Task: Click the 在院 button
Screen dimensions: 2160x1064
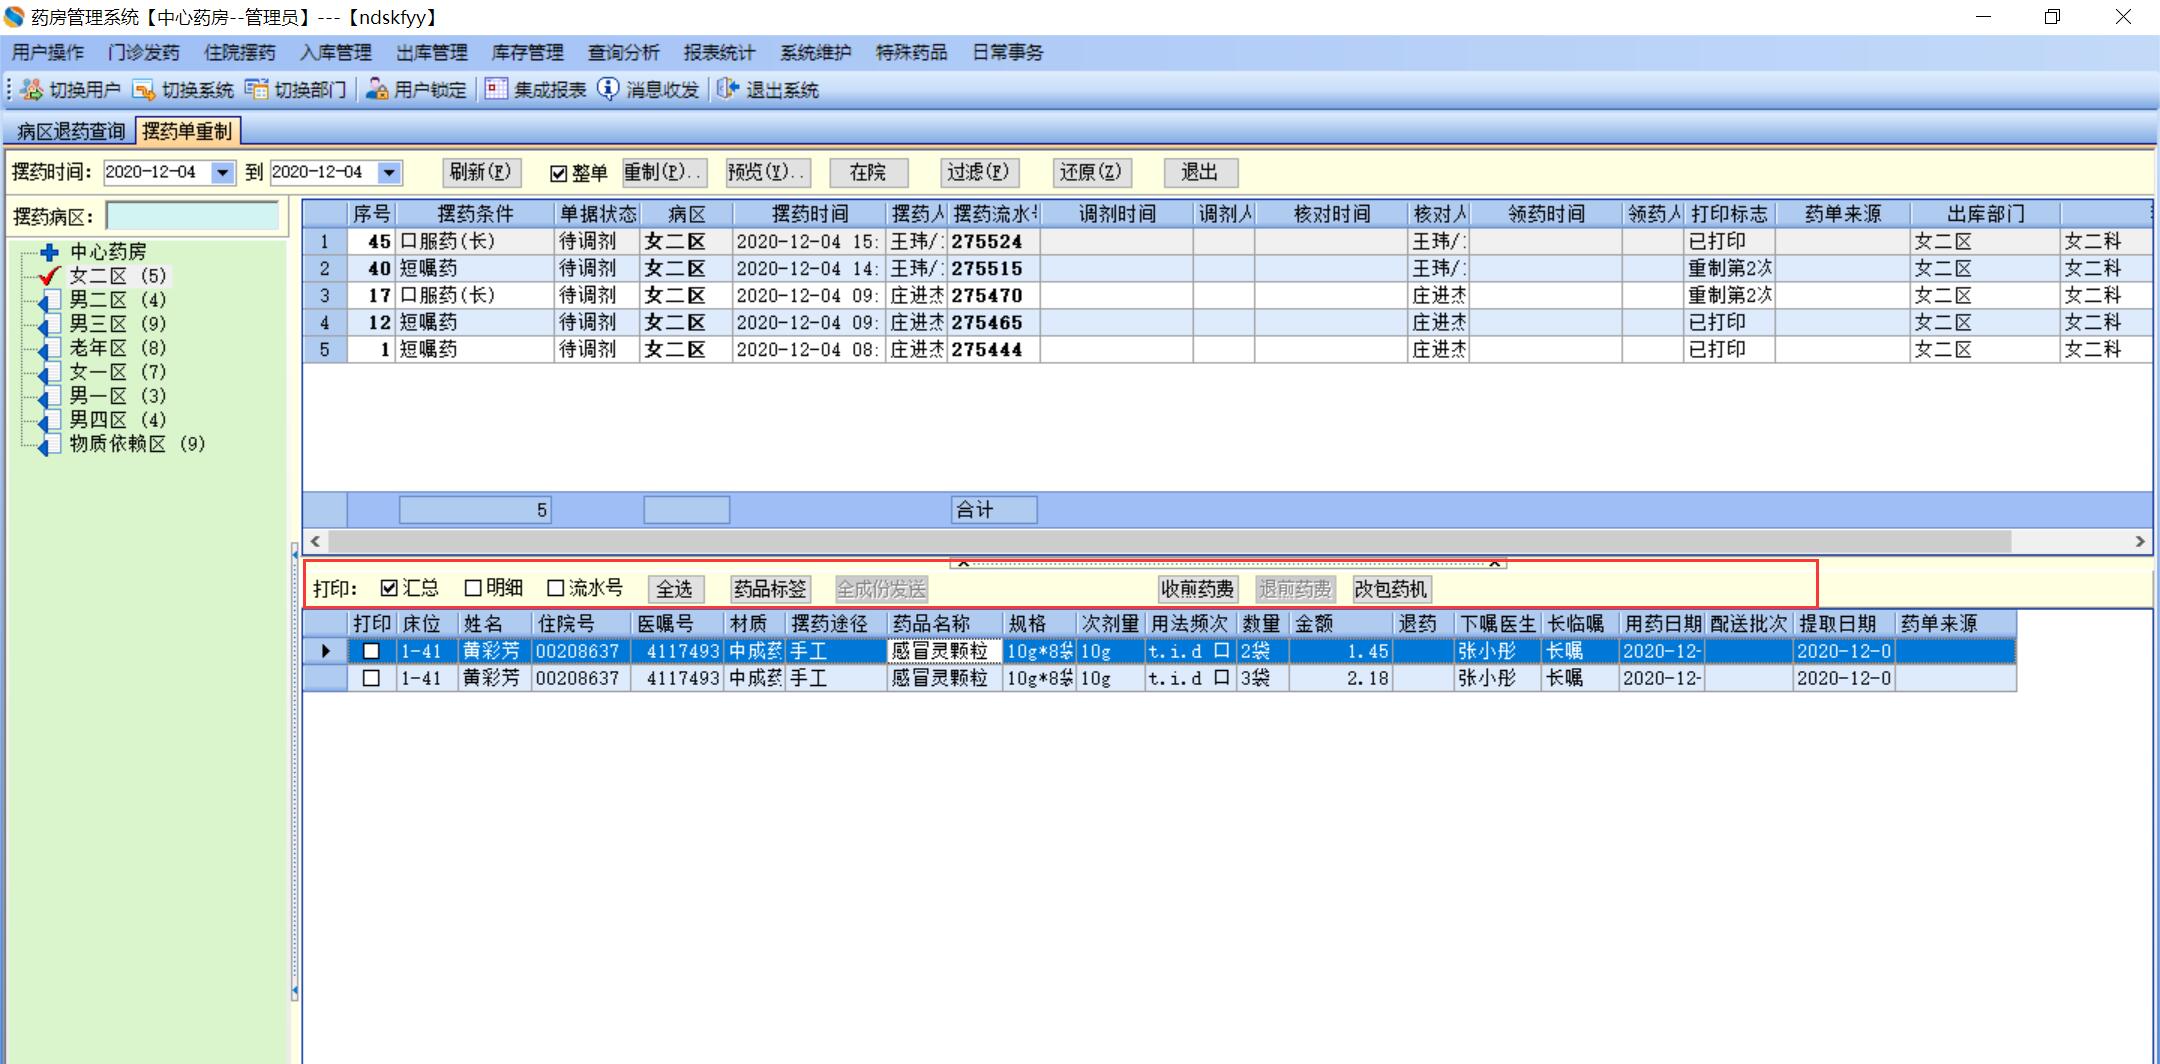Action: point(868,173)
